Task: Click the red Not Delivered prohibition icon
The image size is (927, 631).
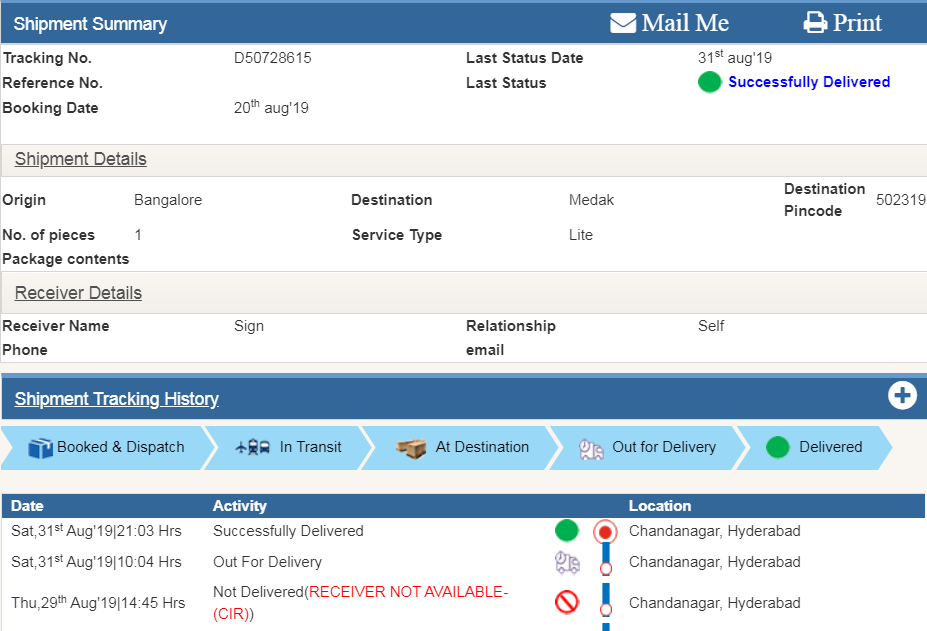Action: point(567,602)
